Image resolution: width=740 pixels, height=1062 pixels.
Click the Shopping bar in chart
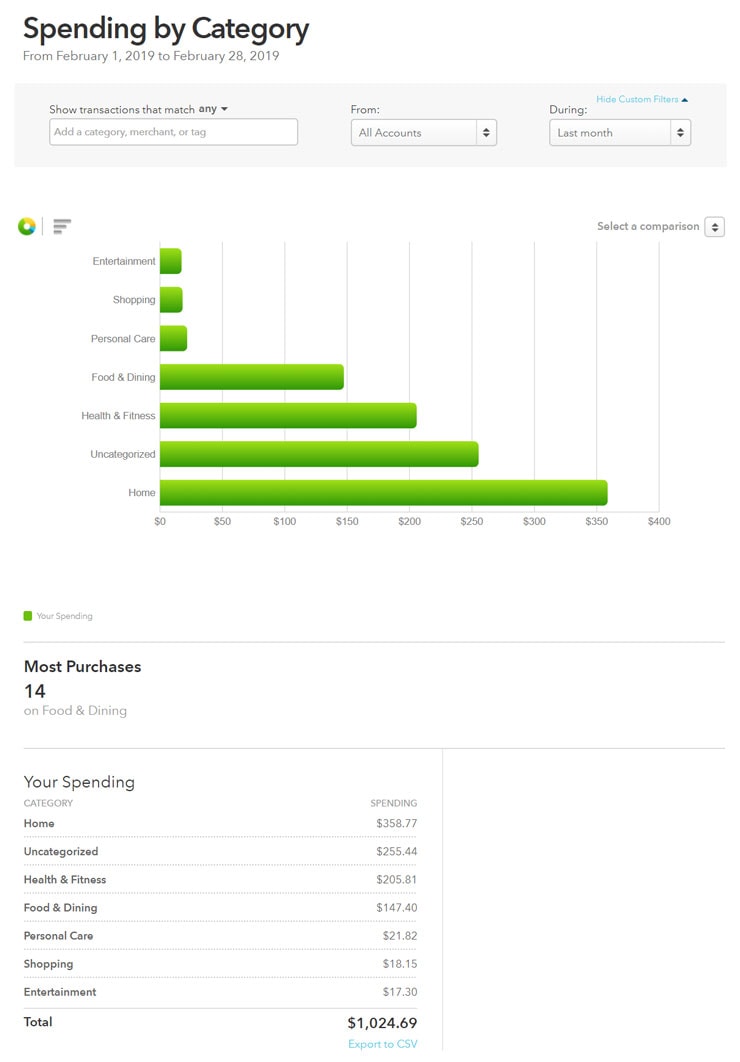coord(171,300)
